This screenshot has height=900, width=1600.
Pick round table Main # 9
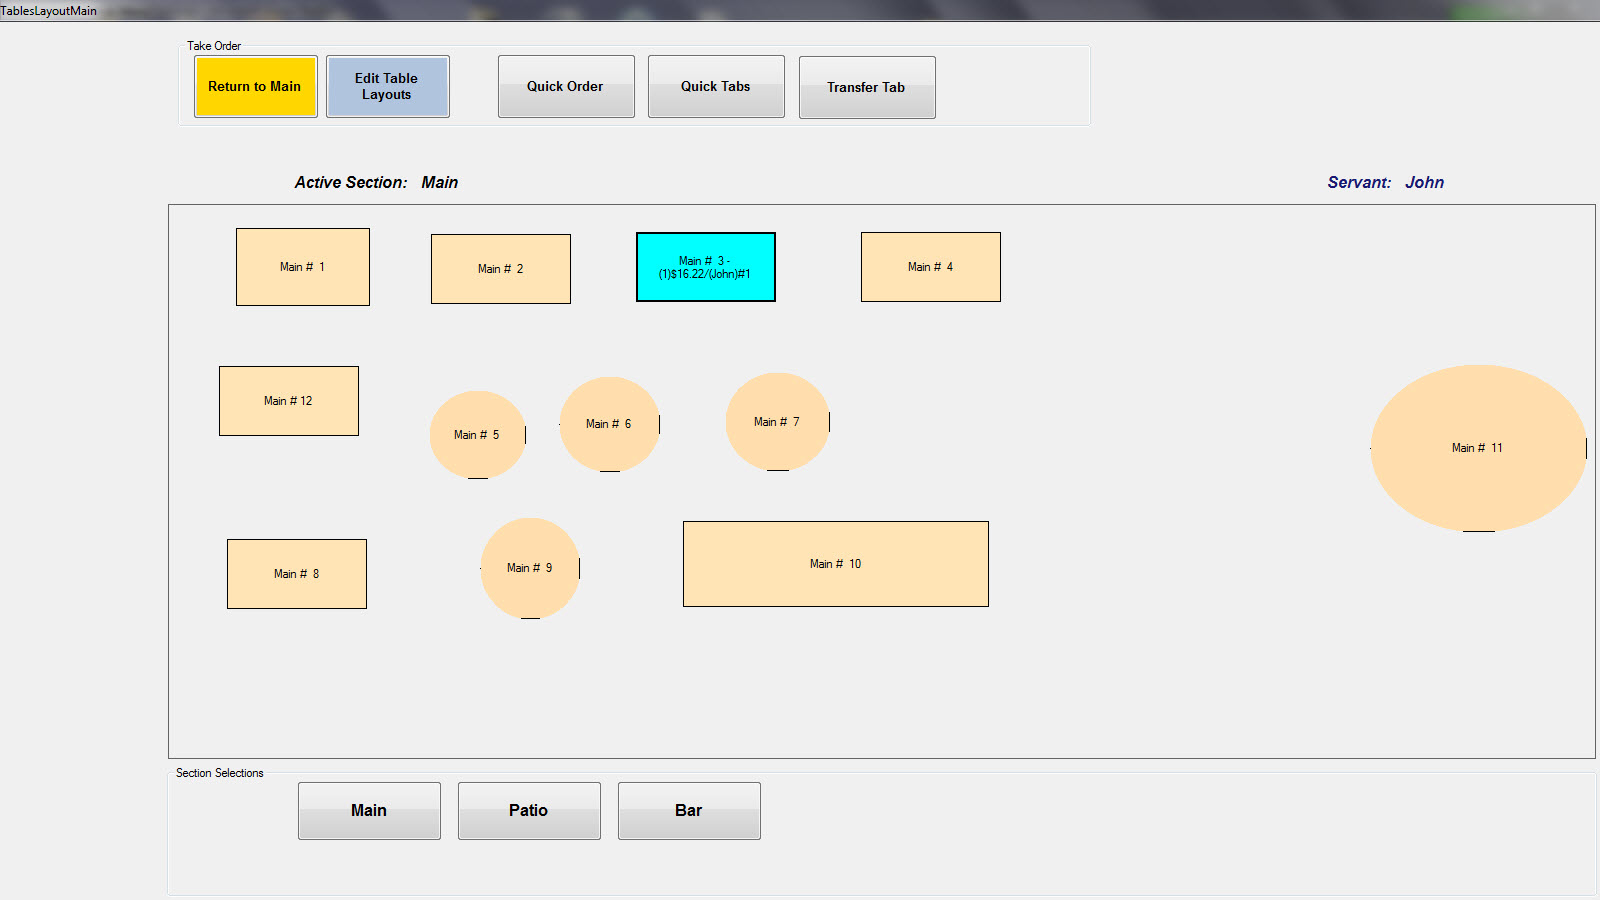530,568
